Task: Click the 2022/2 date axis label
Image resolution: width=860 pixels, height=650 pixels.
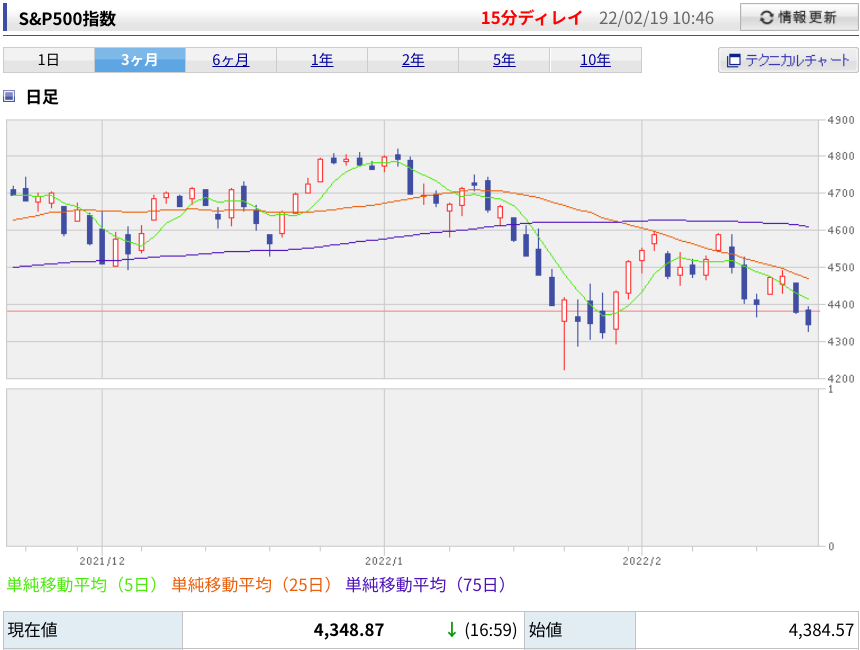Action: click(642, 561)
